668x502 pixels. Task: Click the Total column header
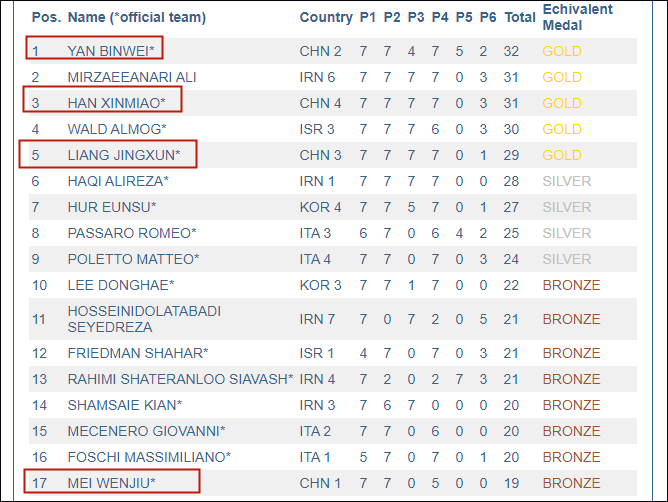click(x=520, y=18)
